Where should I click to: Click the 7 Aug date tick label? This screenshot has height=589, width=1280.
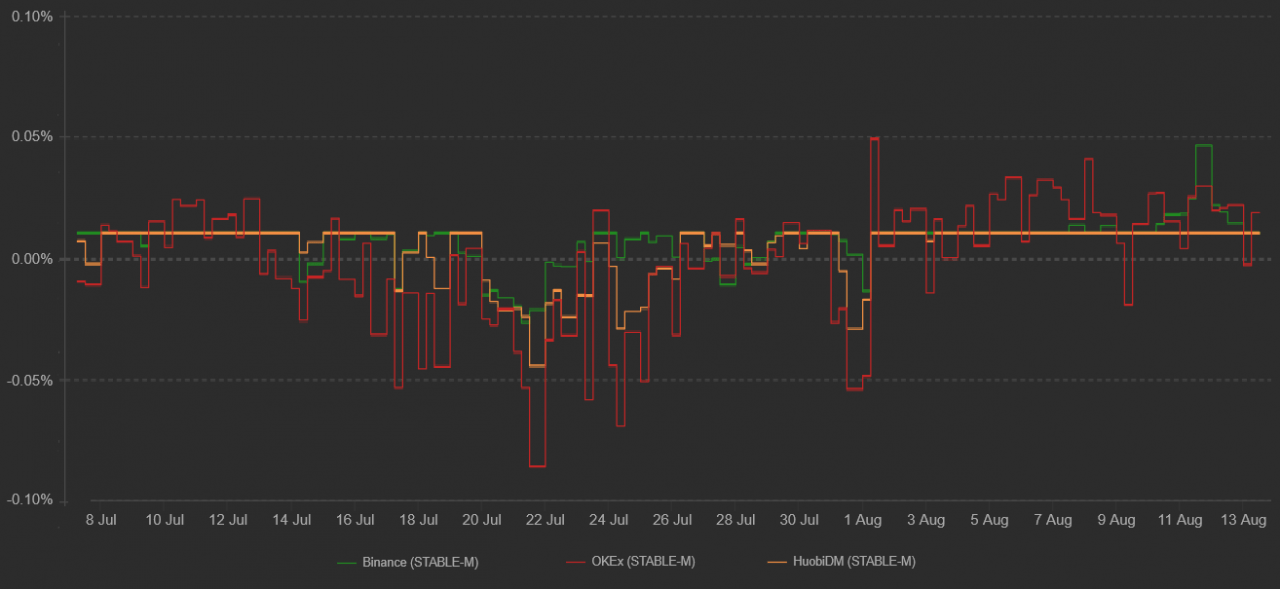[x=1052, y=520]
